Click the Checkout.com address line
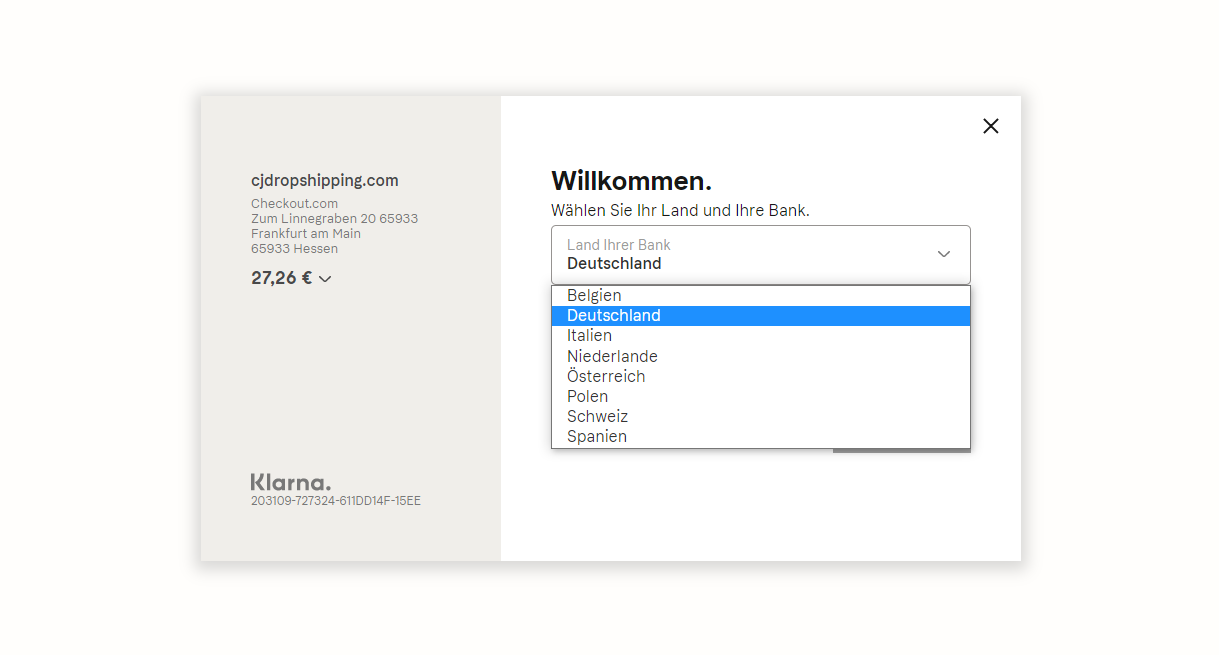The image size is (1219, 655). (294, 204)
